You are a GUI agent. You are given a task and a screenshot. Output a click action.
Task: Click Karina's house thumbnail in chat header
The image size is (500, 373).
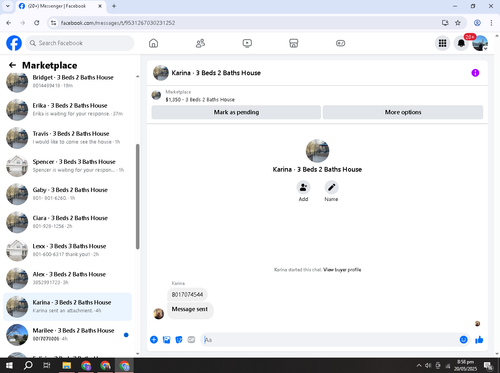tap(161, 73)
